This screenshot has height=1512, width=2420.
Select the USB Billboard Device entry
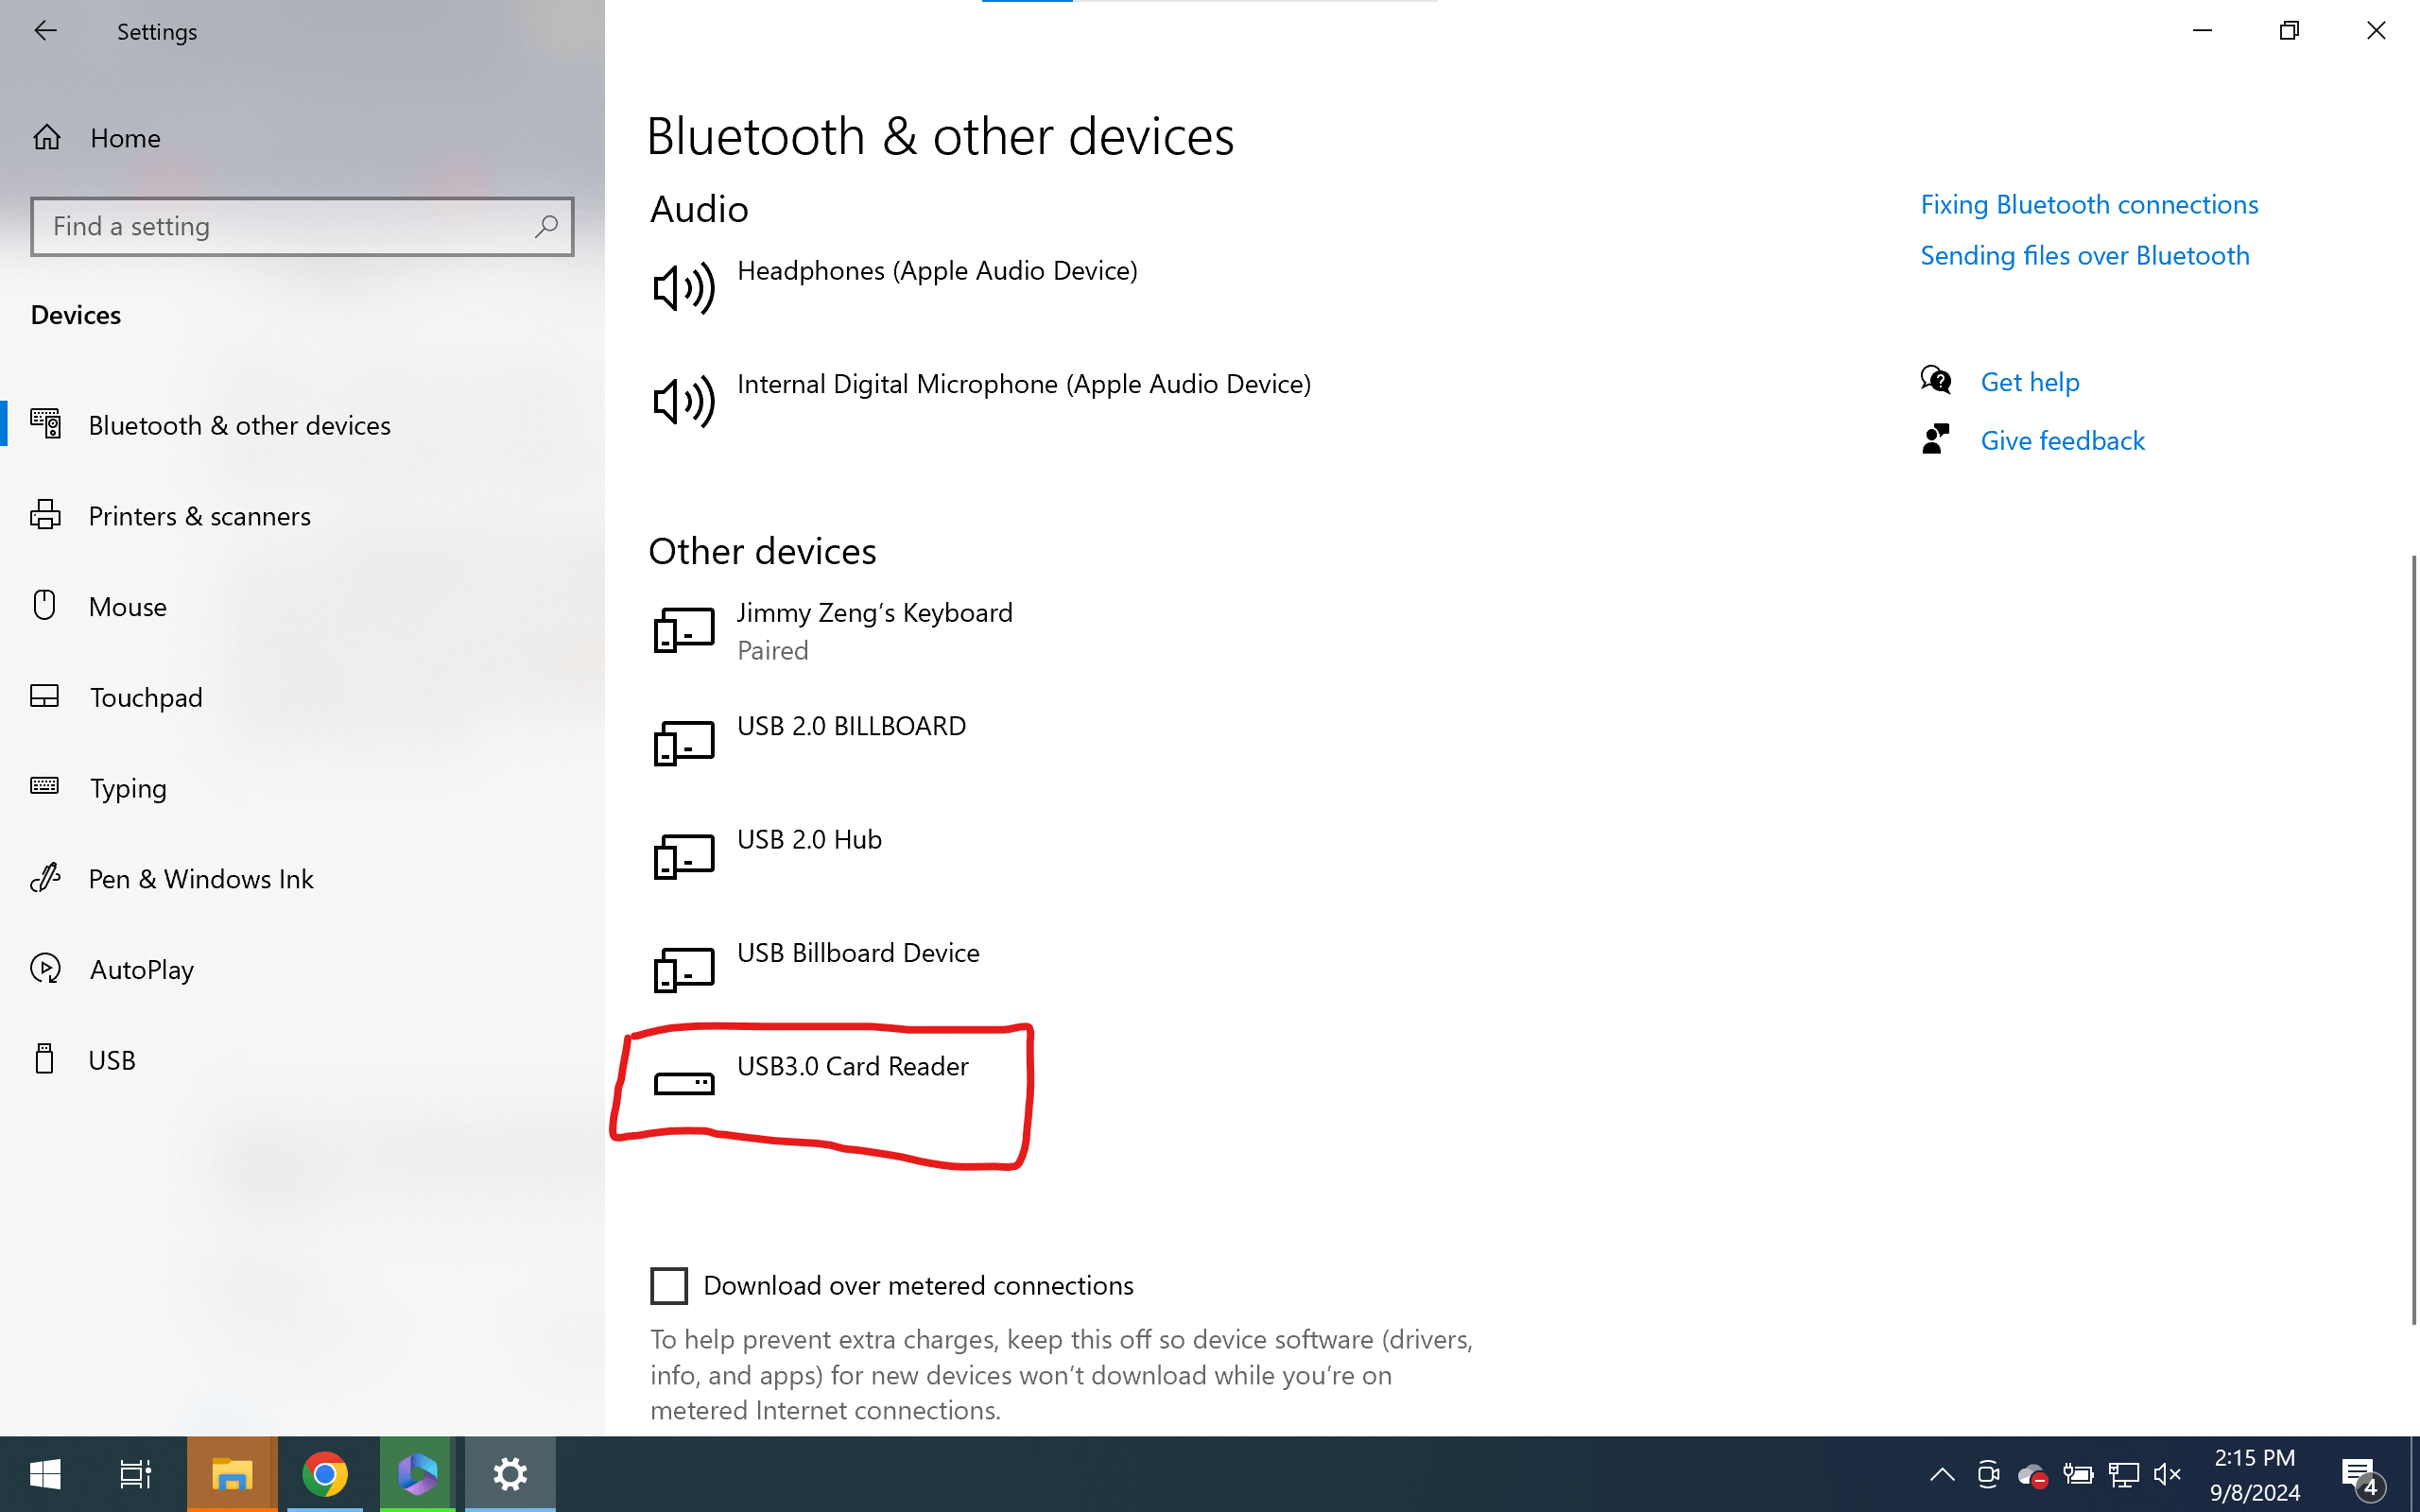(x=1060, y=970)
